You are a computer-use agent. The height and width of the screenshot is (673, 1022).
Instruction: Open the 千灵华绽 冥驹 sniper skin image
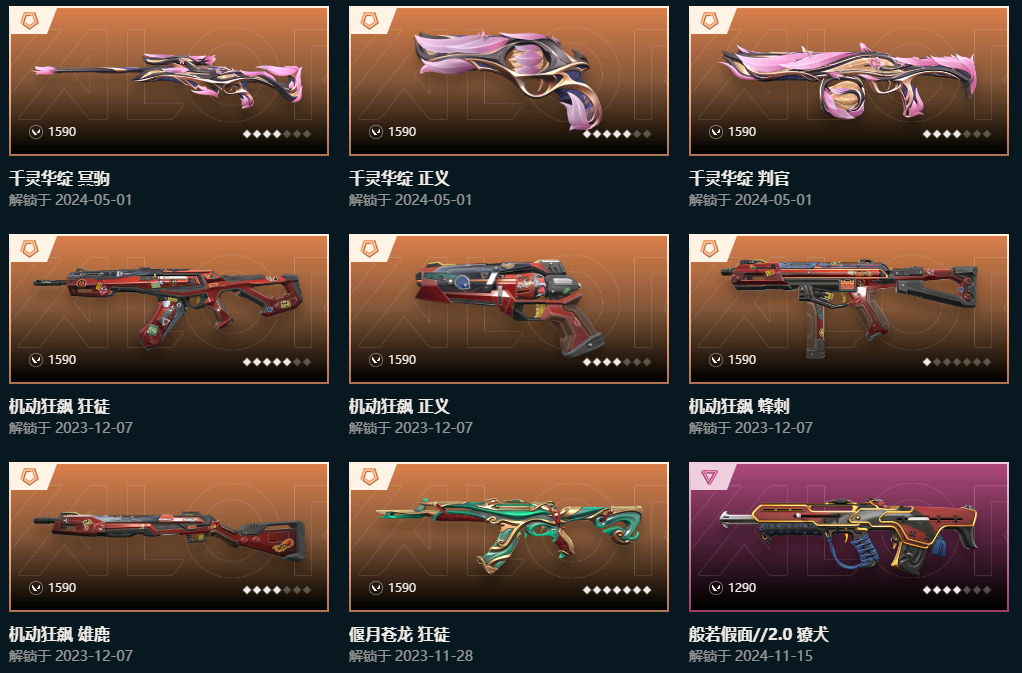pos(169,81)
